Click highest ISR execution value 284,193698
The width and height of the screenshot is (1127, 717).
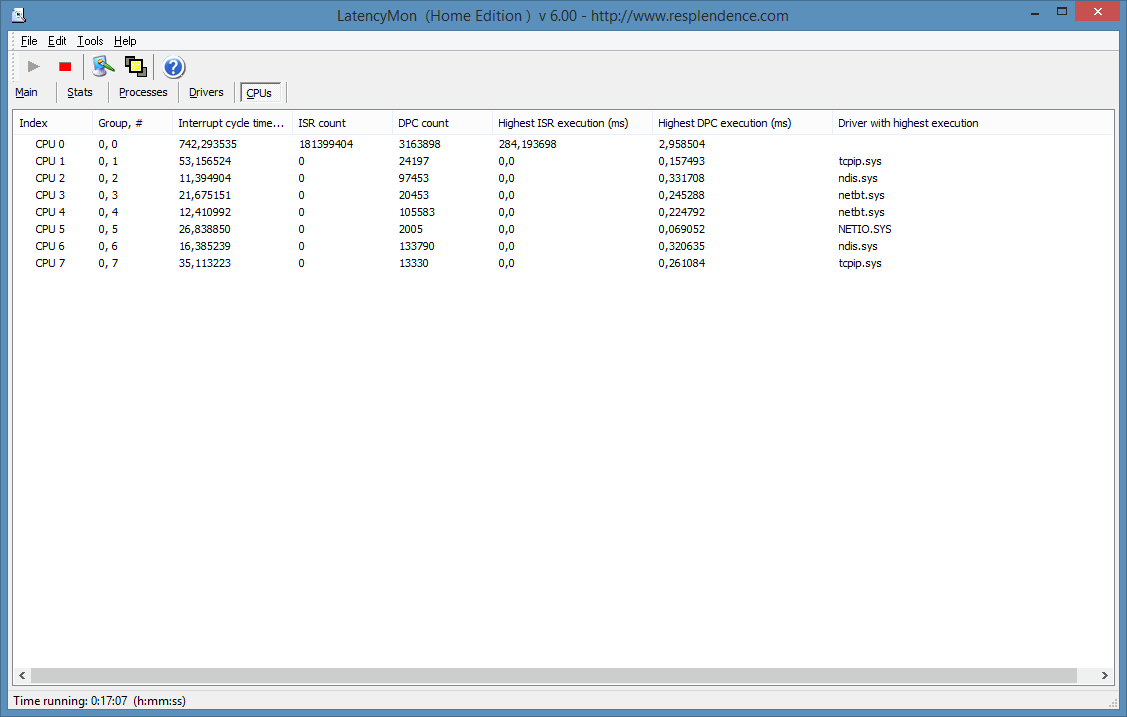[x=528, y=144]
